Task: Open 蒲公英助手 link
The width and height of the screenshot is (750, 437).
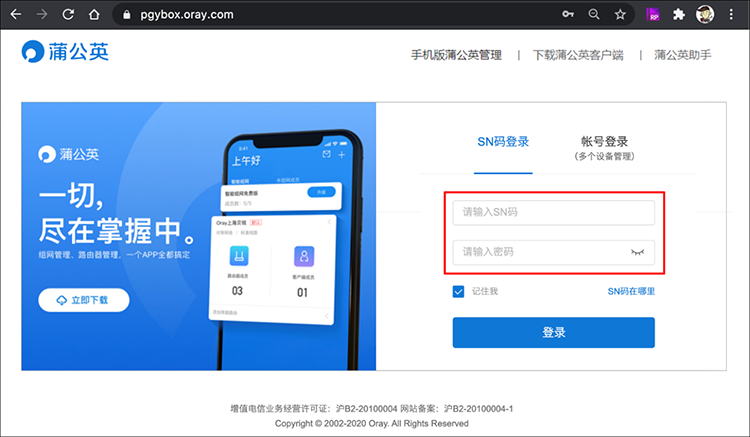Action: pyautogui.click(x=683, y=55)
